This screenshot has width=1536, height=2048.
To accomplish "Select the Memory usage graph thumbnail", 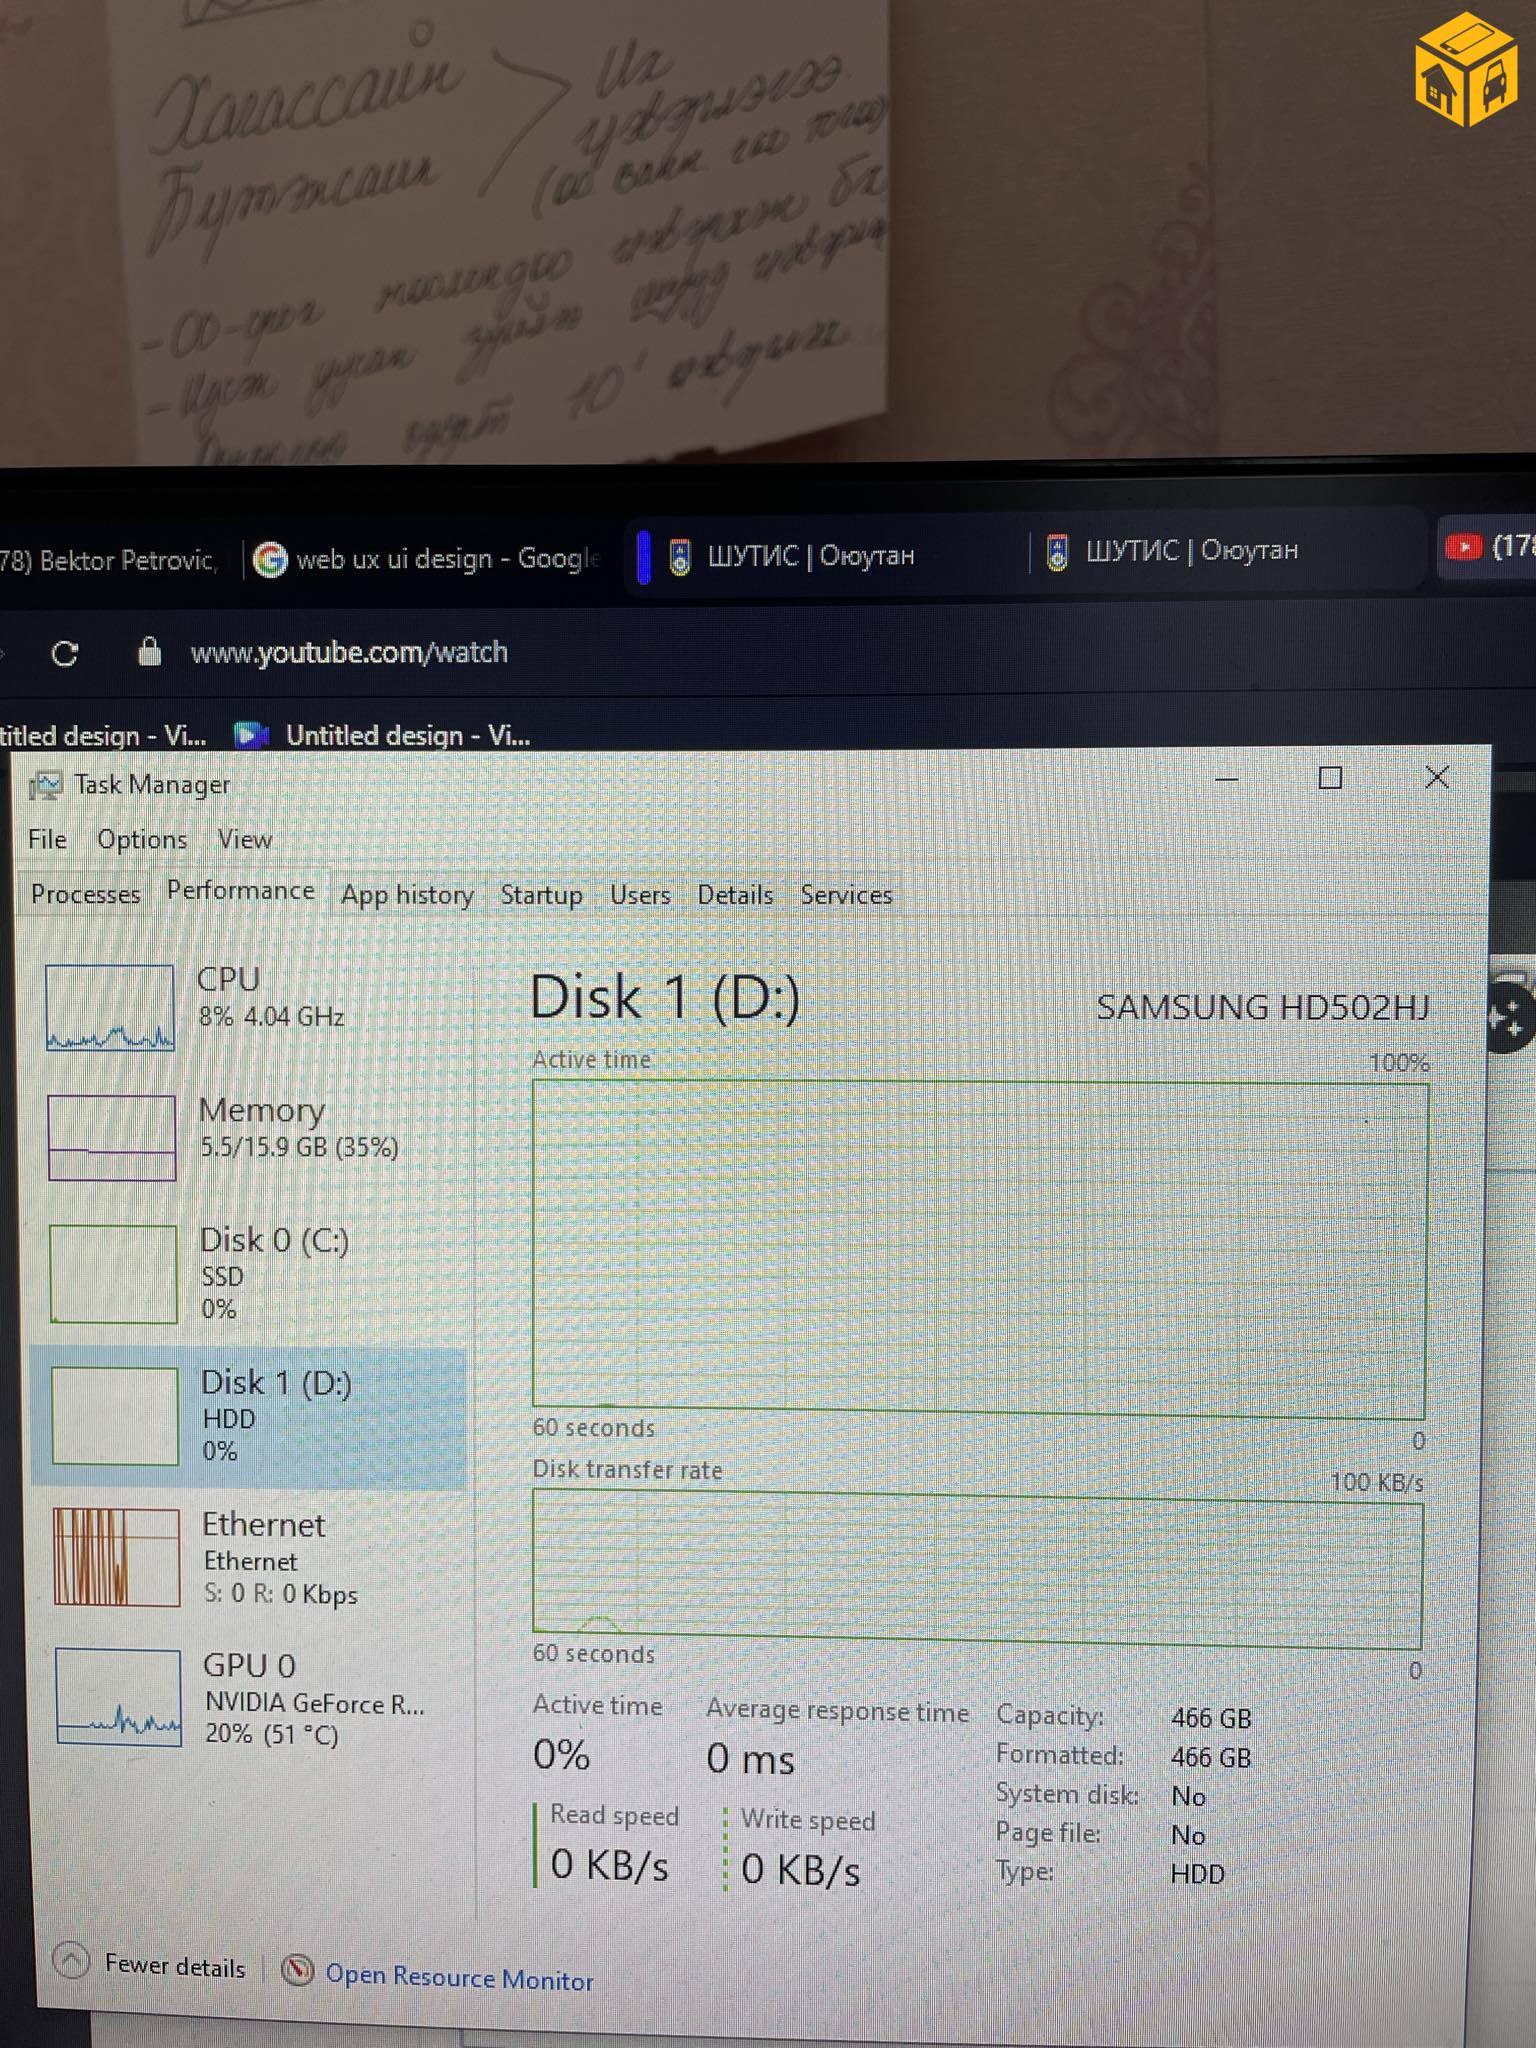I will (x=111, y=1137).
